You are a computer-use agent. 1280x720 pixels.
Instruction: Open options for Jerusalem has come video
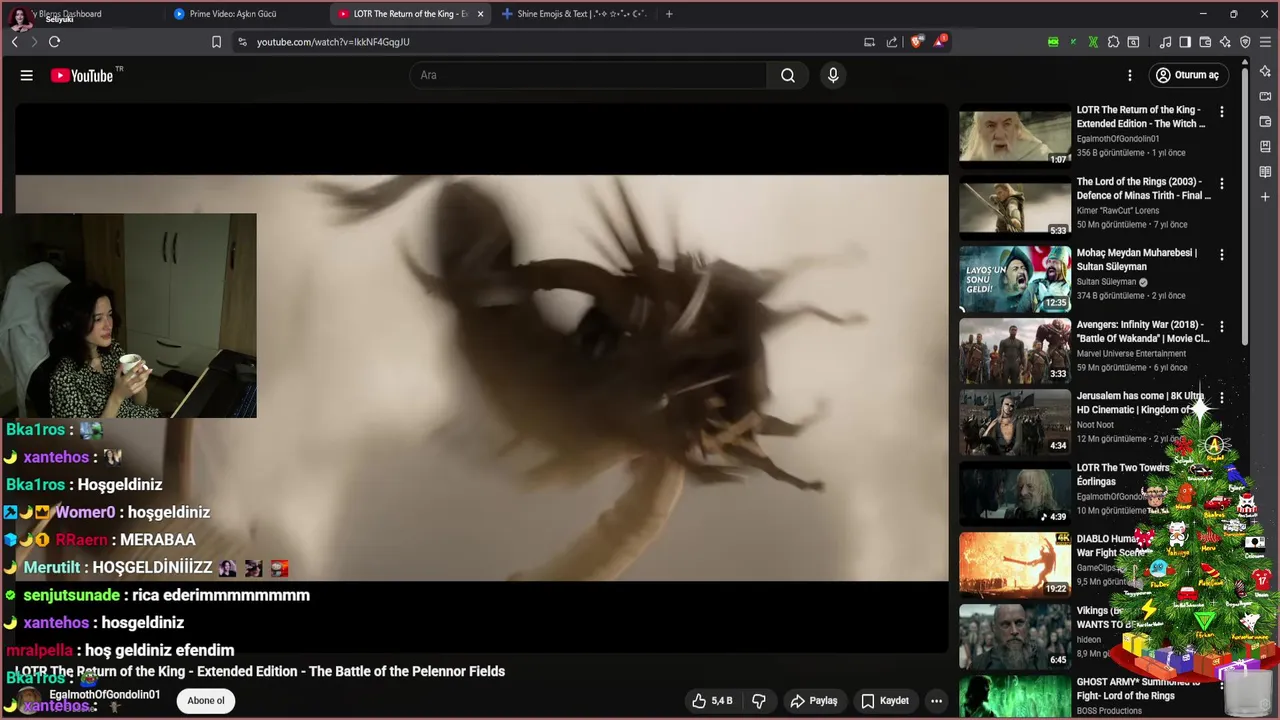click(x=1221, y=398)
